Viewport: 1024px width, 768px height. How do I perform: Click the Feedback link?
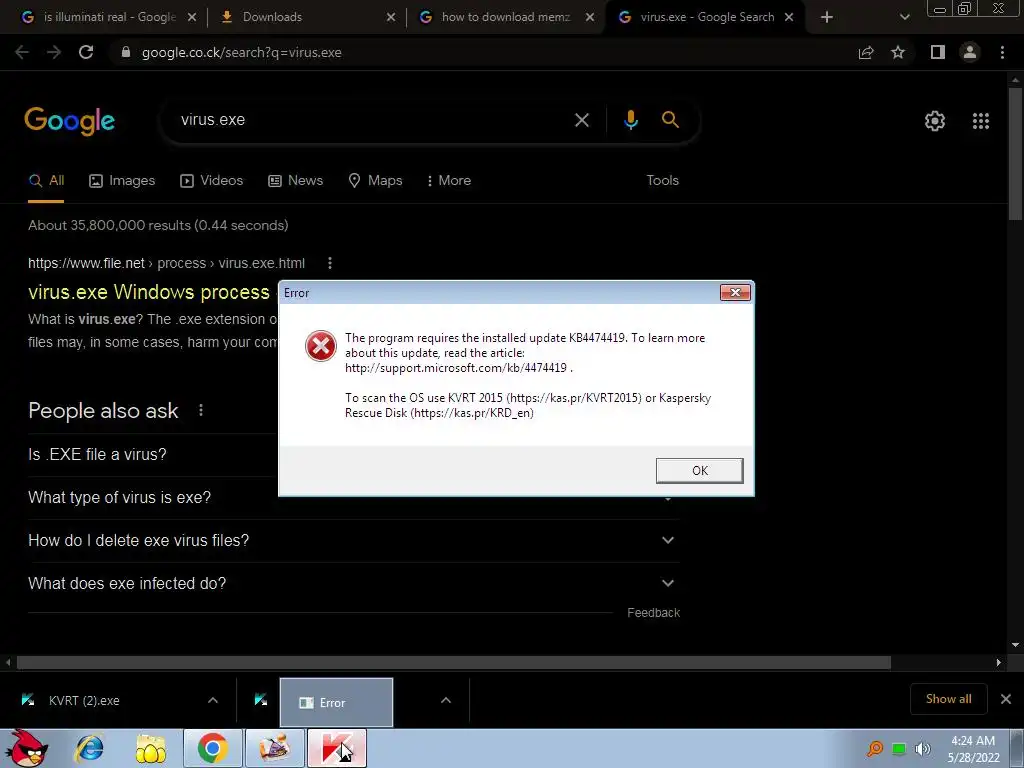click(653, 613)
